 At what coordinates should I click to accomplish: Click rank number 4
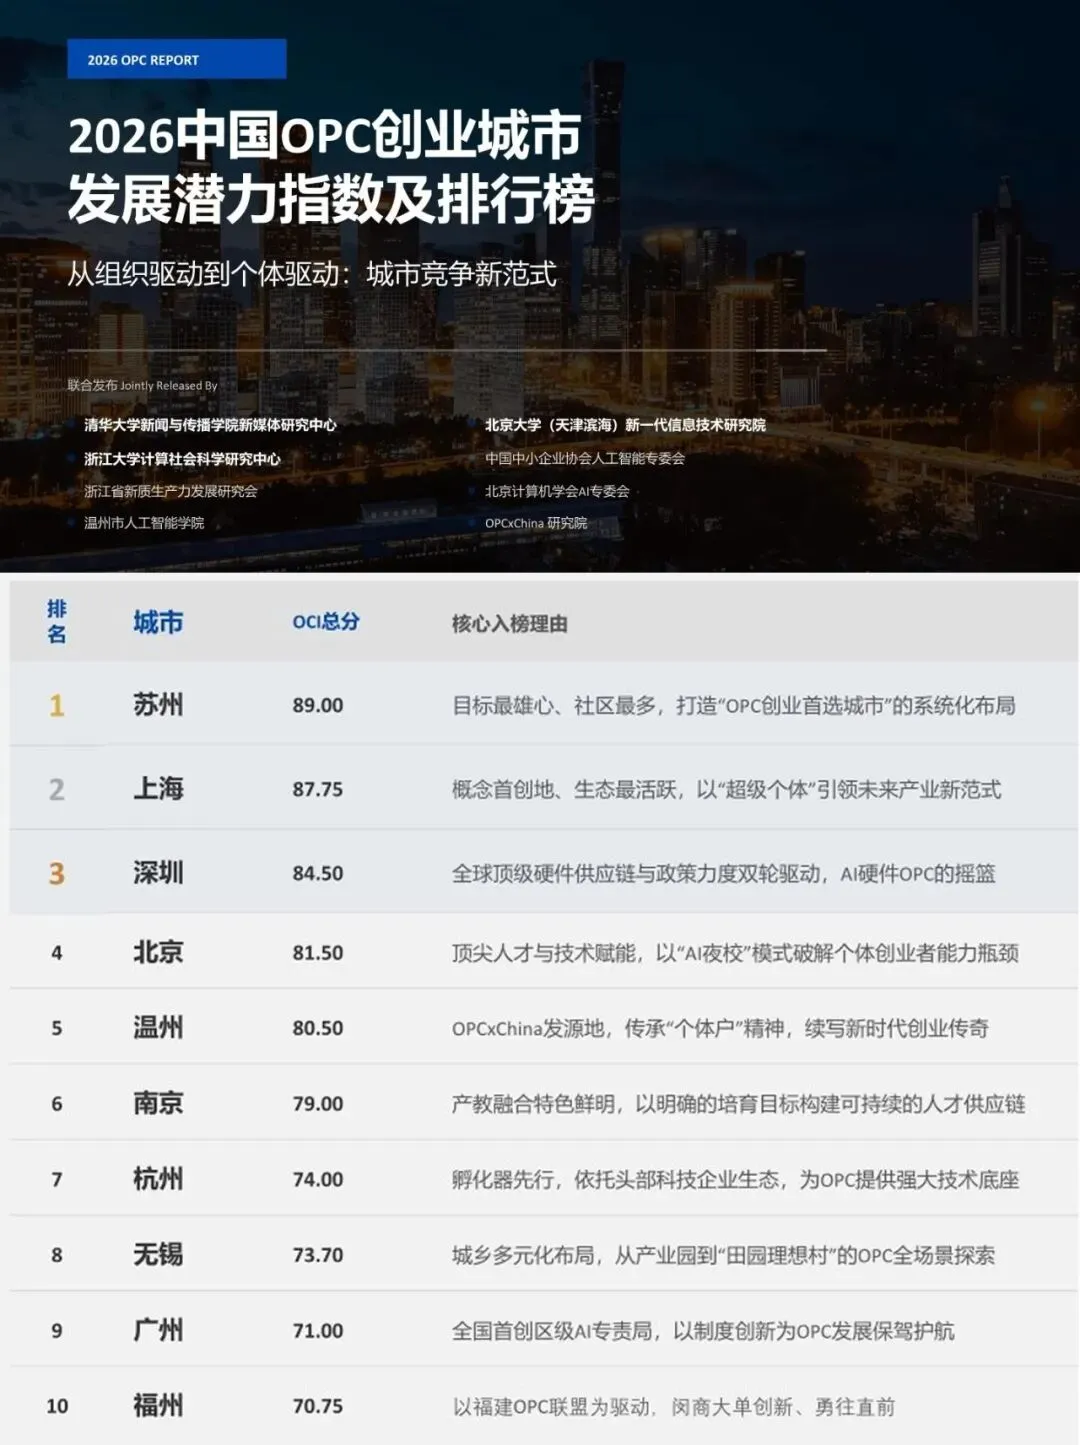57,953
